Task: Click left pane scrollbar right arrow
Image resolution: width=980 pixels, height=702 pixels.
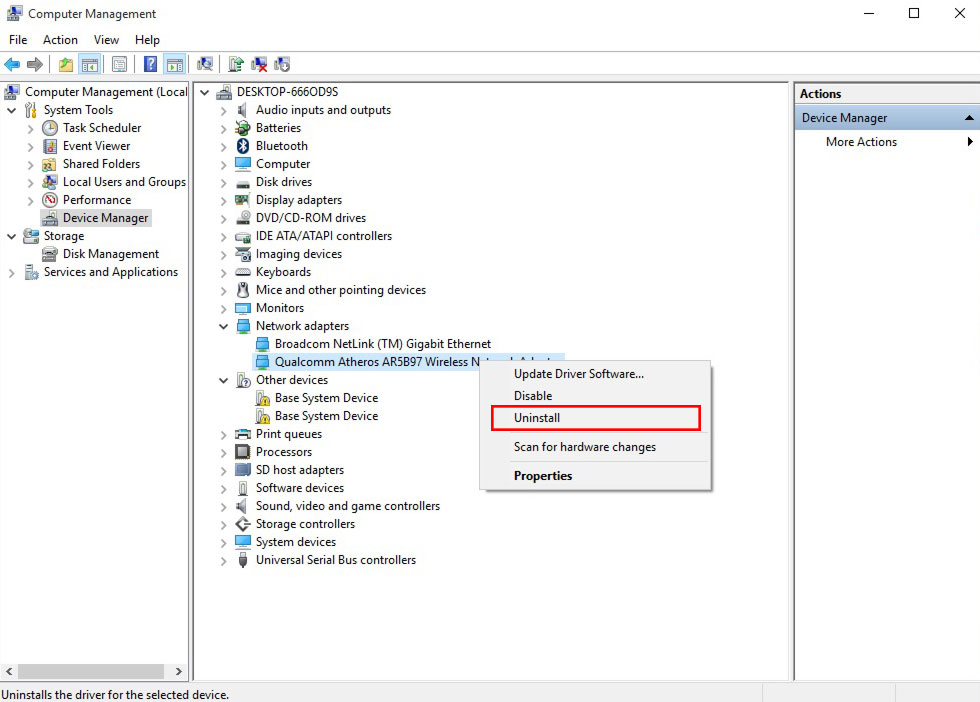Action: (x=179, y=671)
